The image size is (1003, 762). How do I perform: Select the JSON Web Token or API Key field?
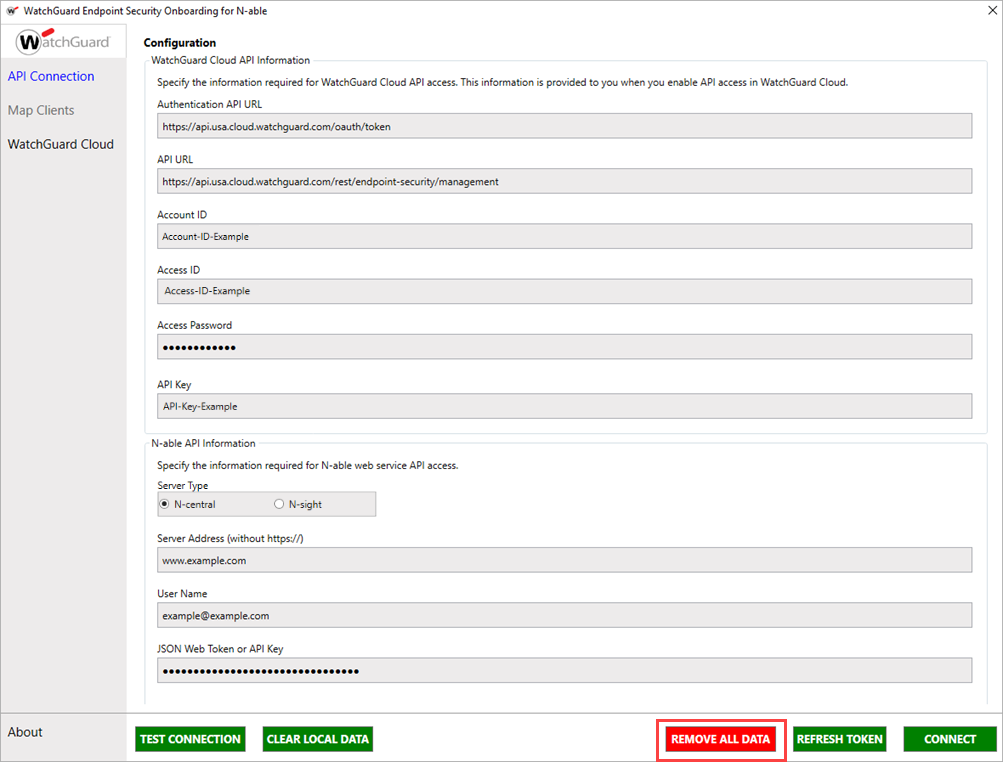[x=563, y=669]
